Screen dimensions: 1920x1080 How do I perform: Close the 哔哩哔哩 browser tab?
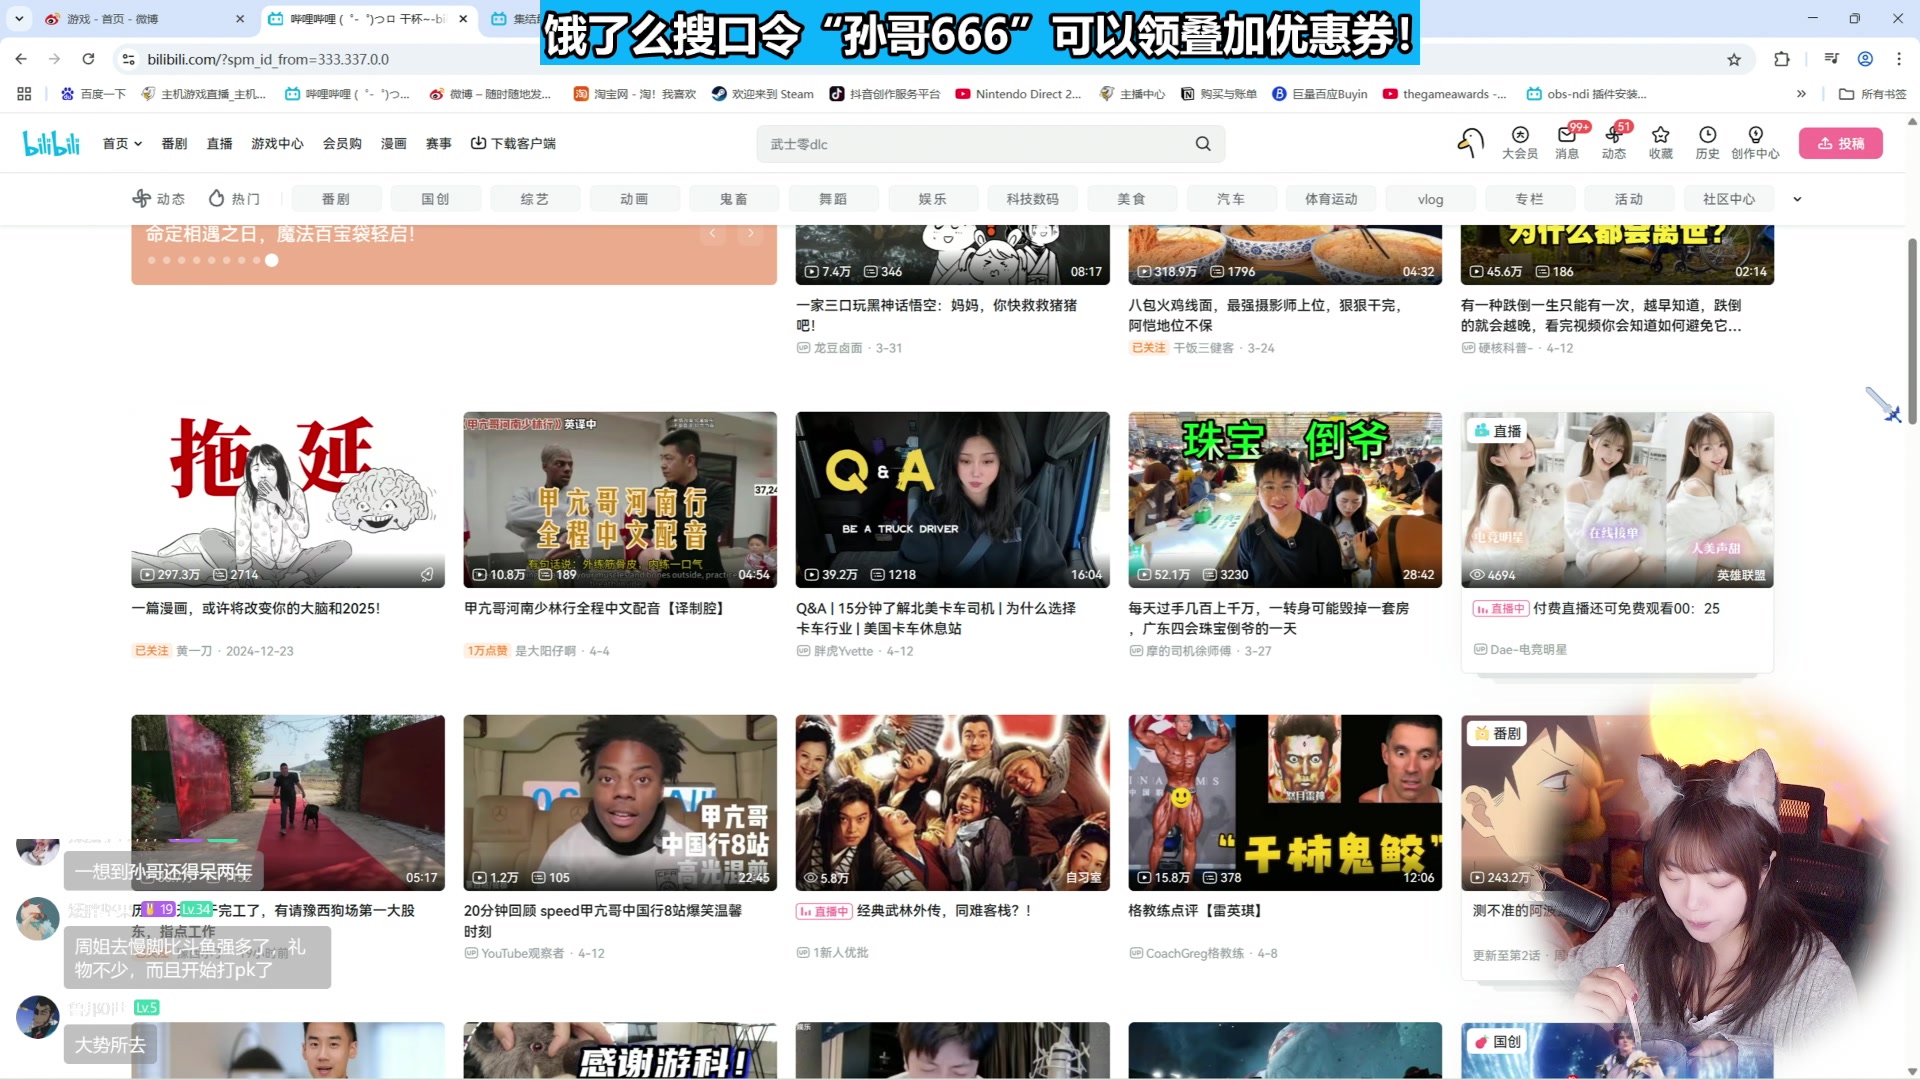(463, 18)
